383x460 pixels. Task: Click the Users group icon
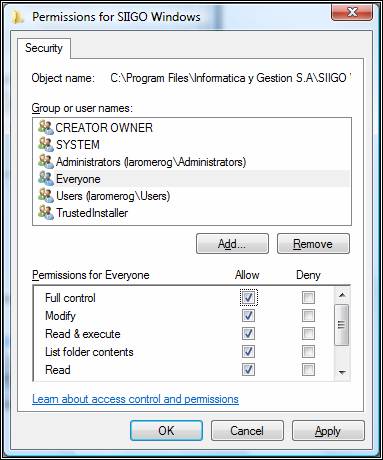click(46, 196)
